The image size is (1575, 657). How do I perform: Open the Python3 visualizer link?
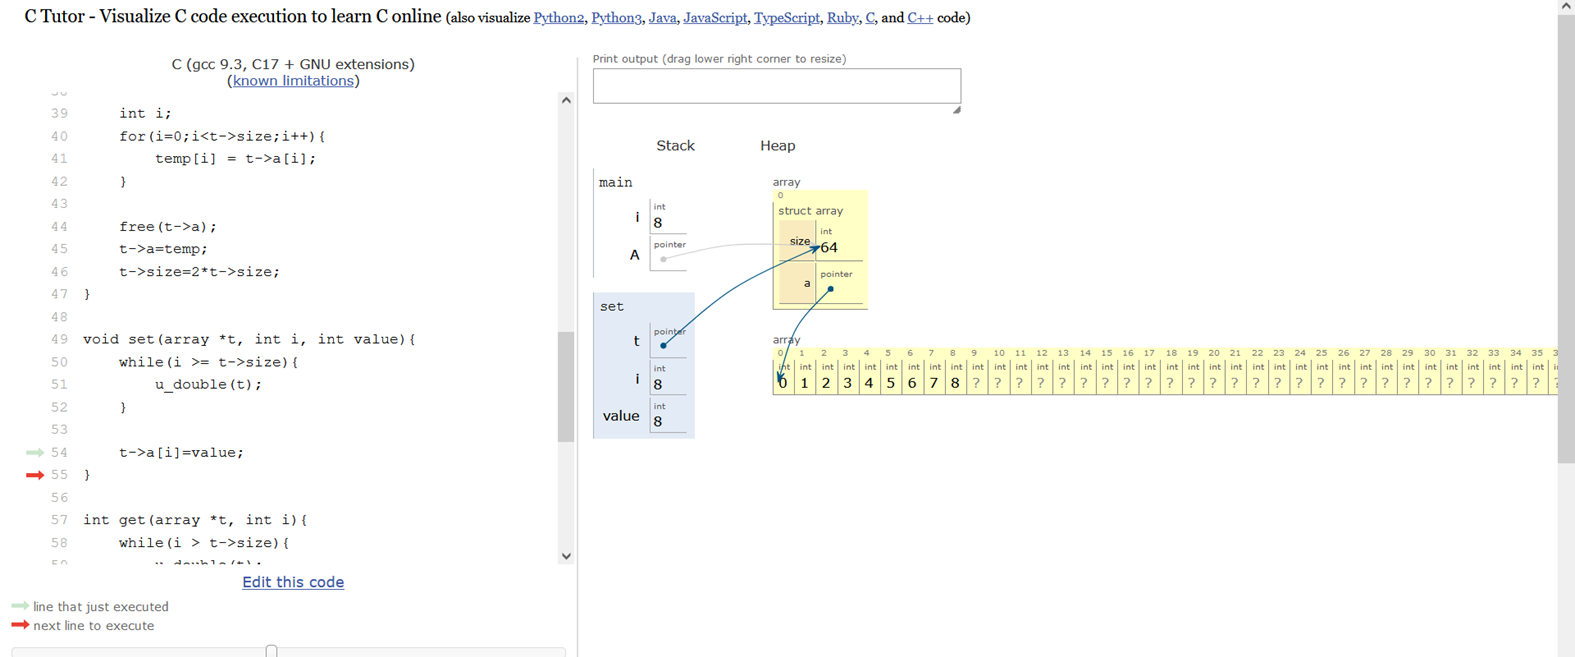615,18
